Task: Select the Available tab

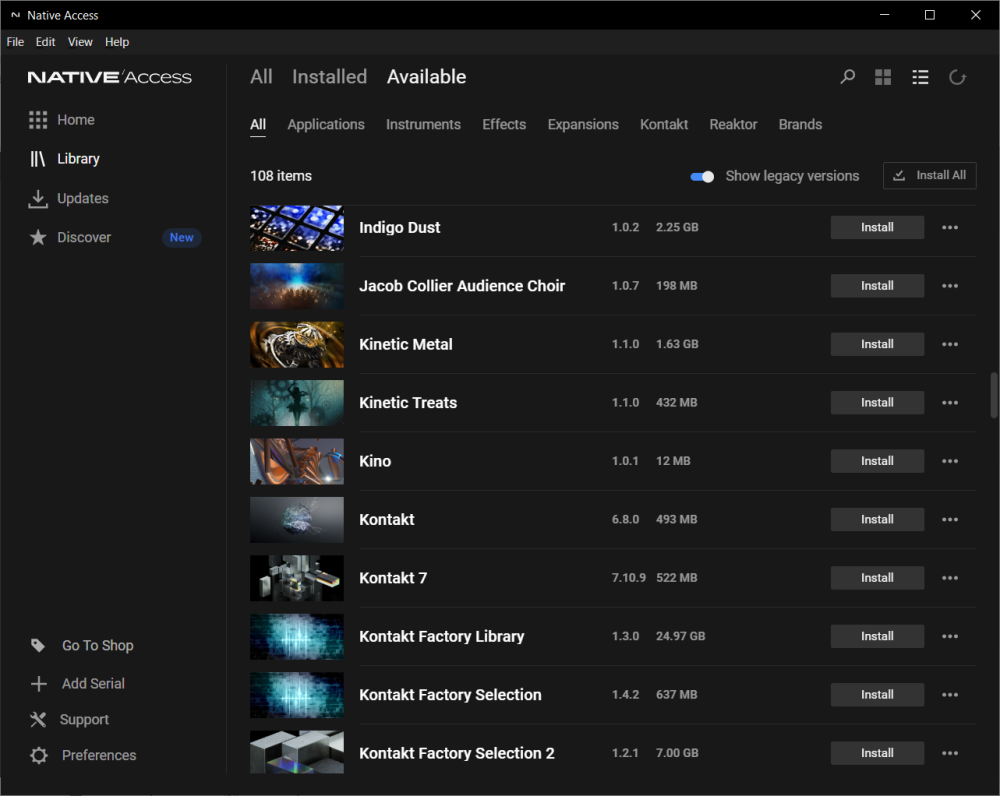Action: coord(426,77)
